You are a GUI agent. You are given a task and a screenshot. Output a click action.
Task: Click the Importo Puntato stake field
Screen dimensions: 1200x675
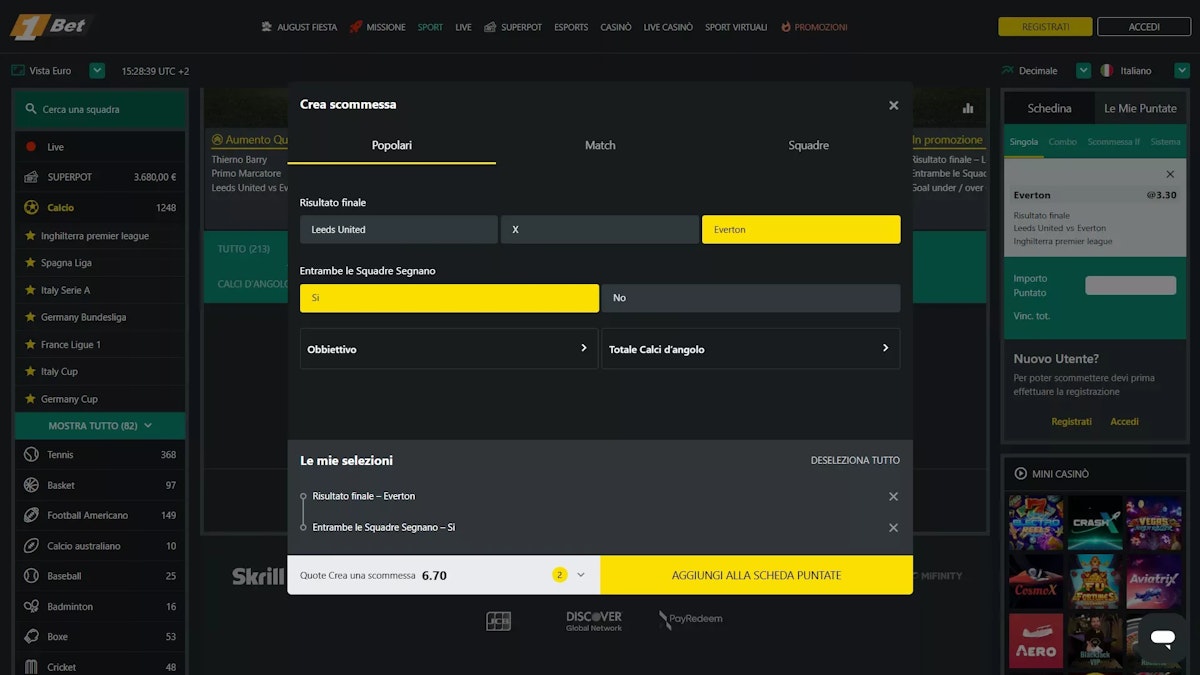click(1131, 286)
